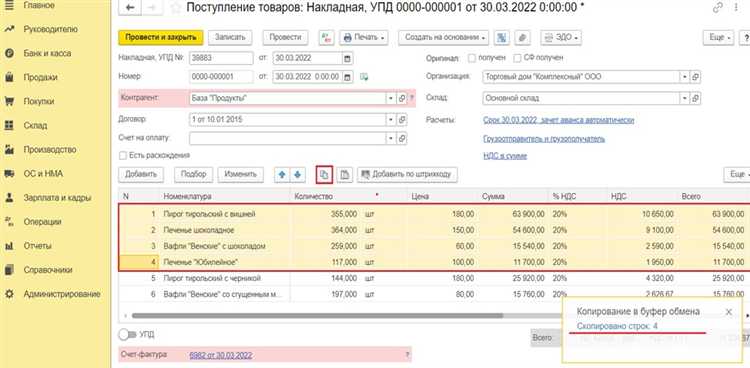Viewport: 750px width, 368px height.
Task: Open Администрирование section in sidebar
Action: point(62,294)
